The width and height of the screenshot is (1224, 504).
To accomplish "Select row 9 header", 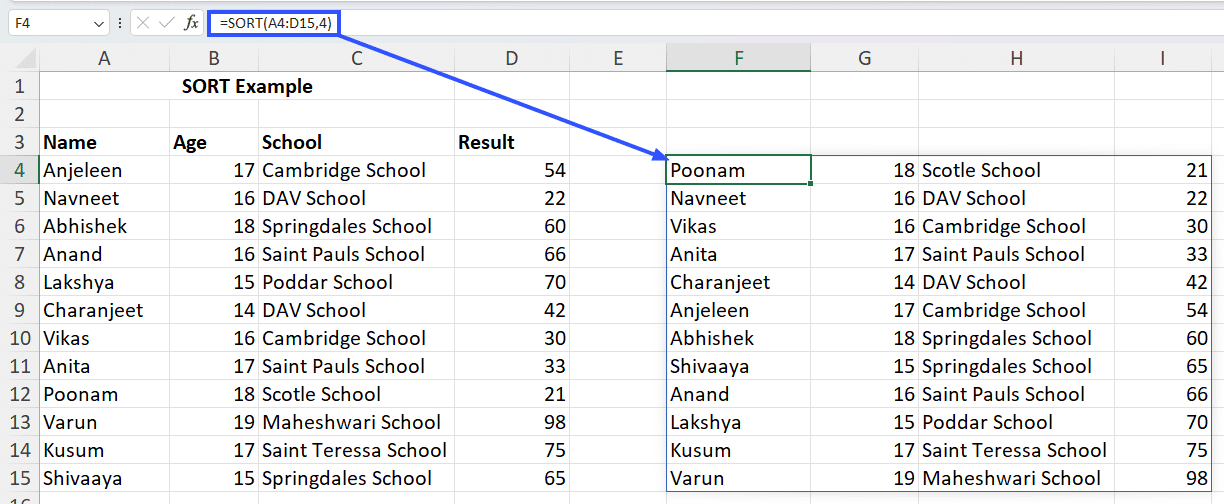I will [20, 310].
